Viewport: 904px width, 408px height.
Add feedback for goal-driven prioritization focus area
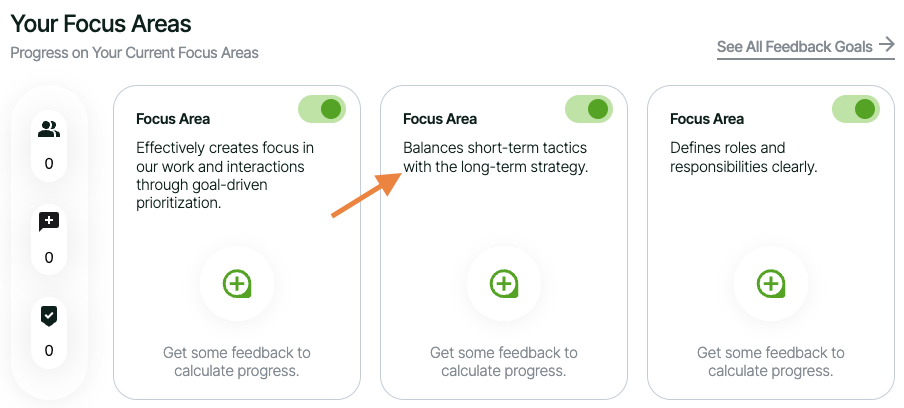tap(237, 284)
